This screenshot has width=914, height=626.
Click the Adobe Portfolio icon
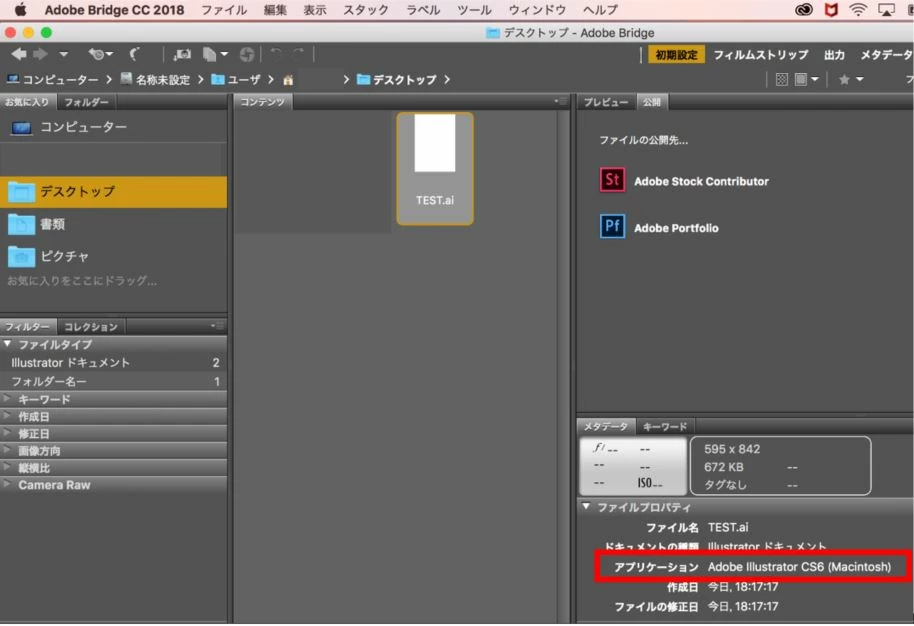point(612,226)
